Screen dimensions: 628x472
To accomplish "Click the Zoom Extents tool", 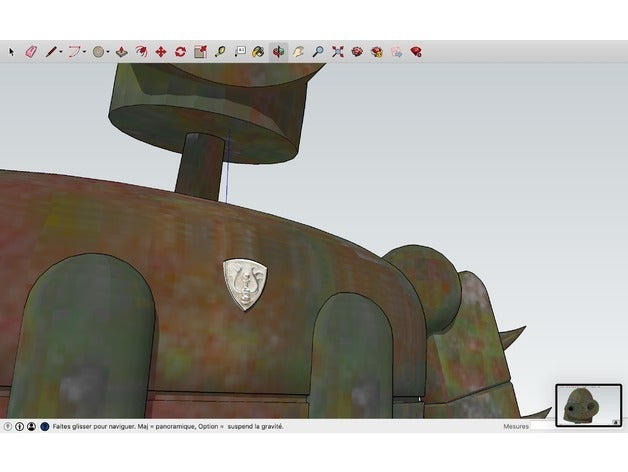I will 337,51.
